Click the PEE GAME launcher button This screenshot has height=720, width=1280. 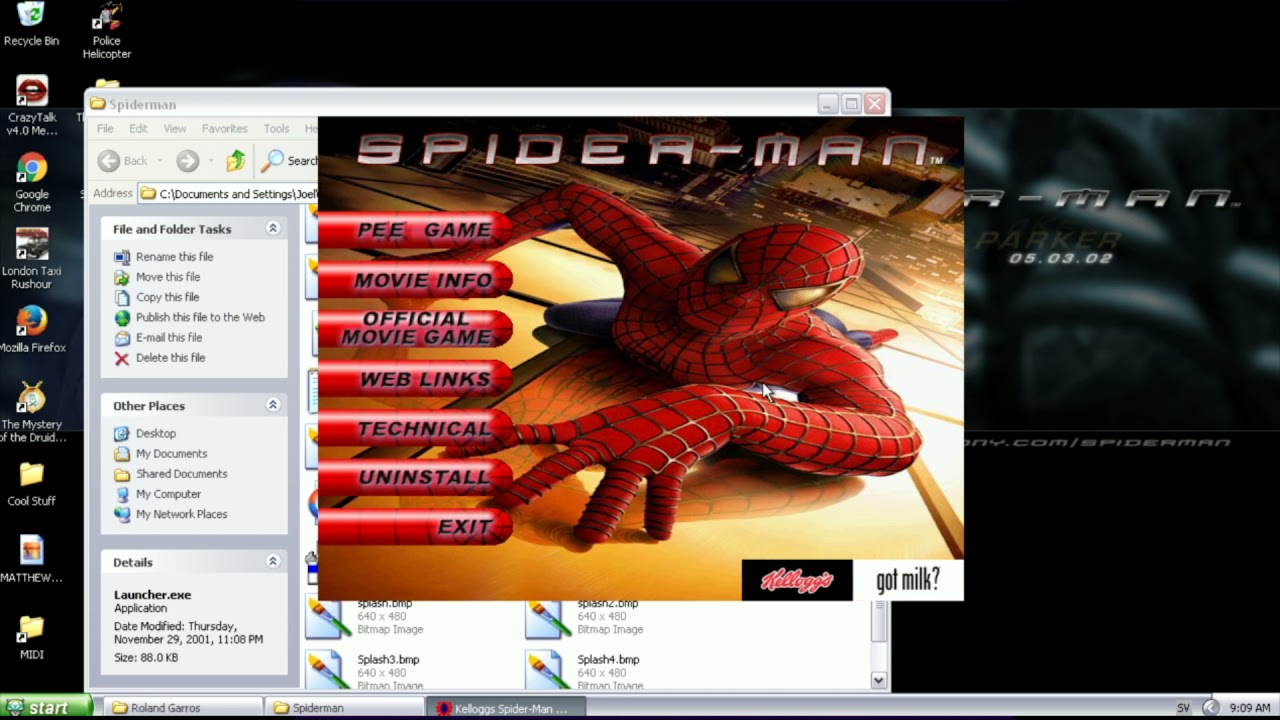pos(415,230)
